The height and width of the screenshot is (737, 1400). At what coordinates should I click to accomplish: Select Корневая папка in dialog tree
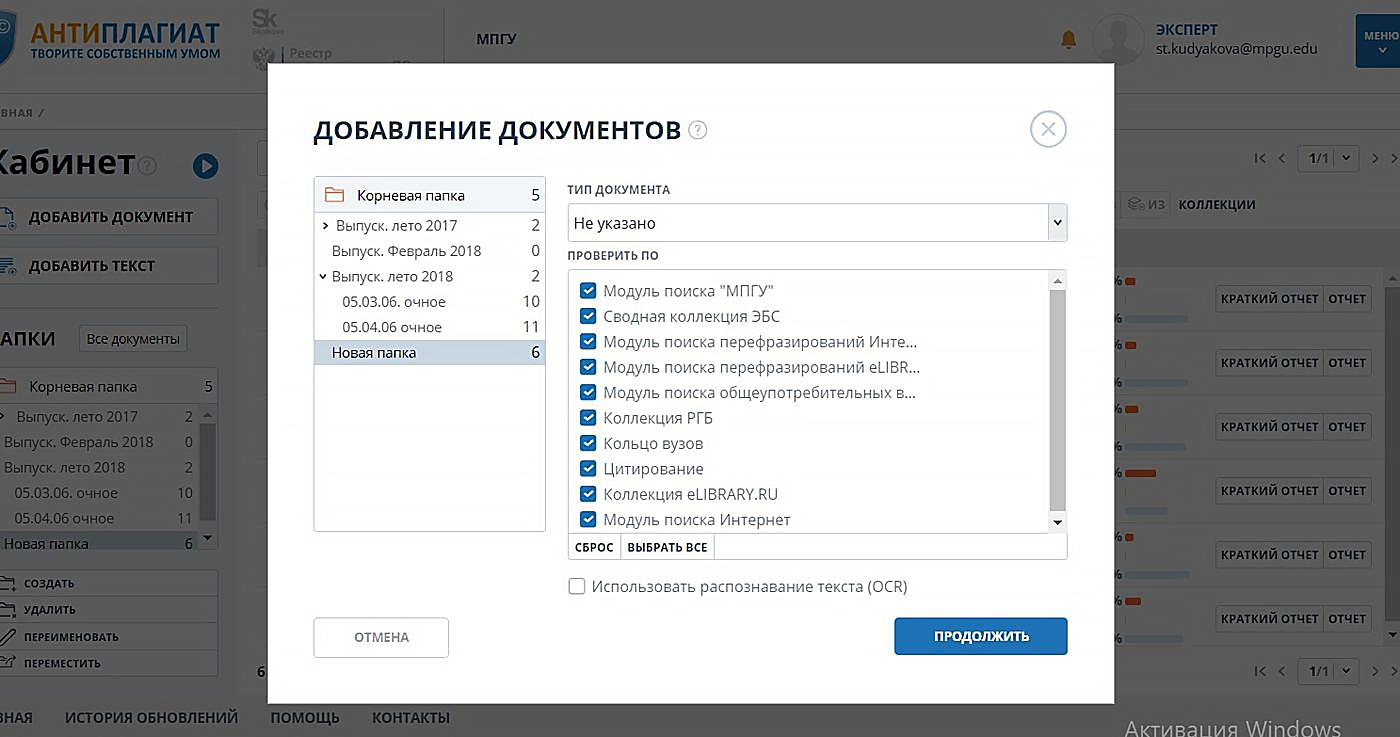430,195
